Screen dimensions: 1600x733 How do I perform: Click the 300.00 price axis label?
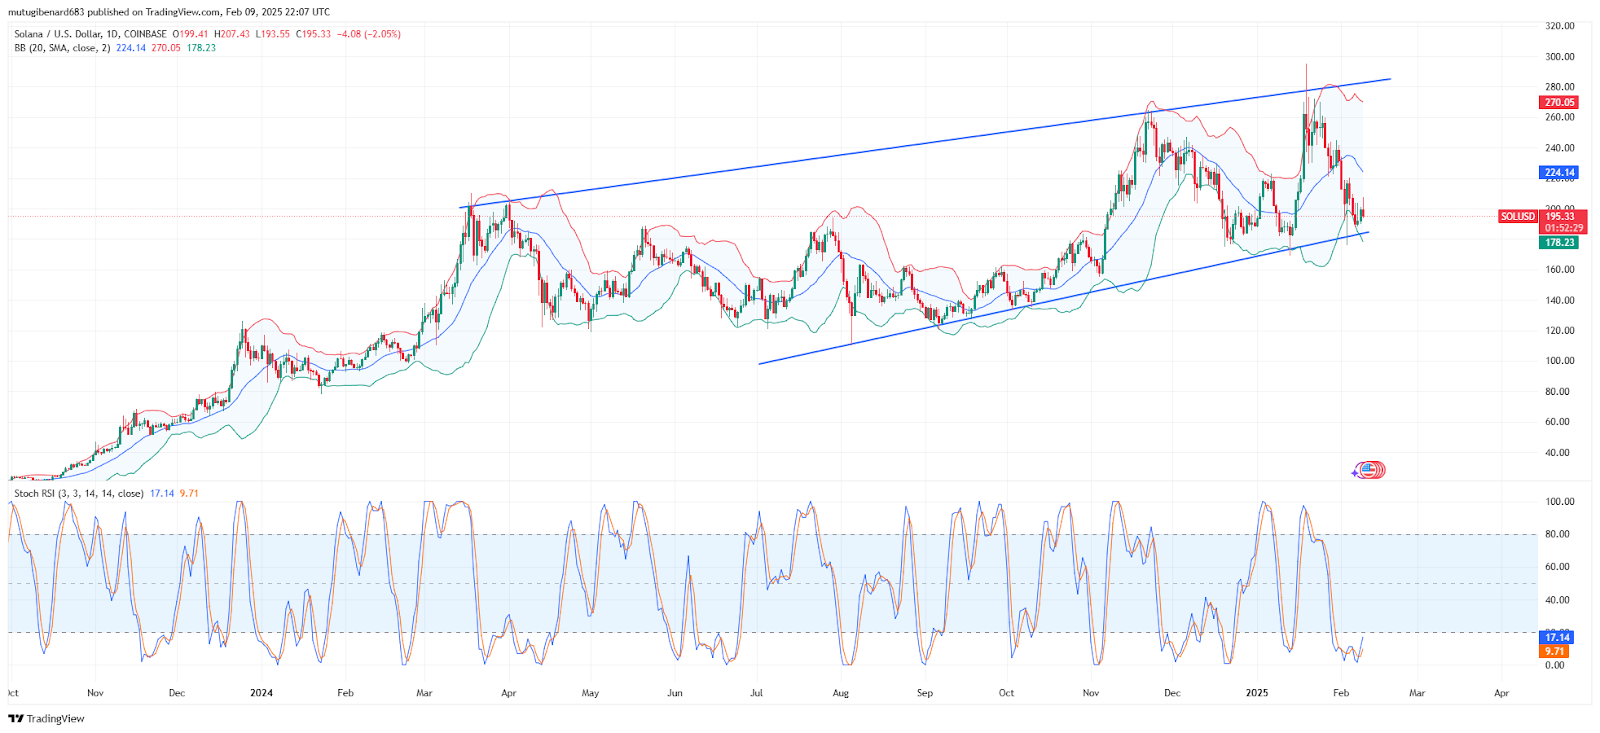pyautogui.click(x=1560, y=57)
